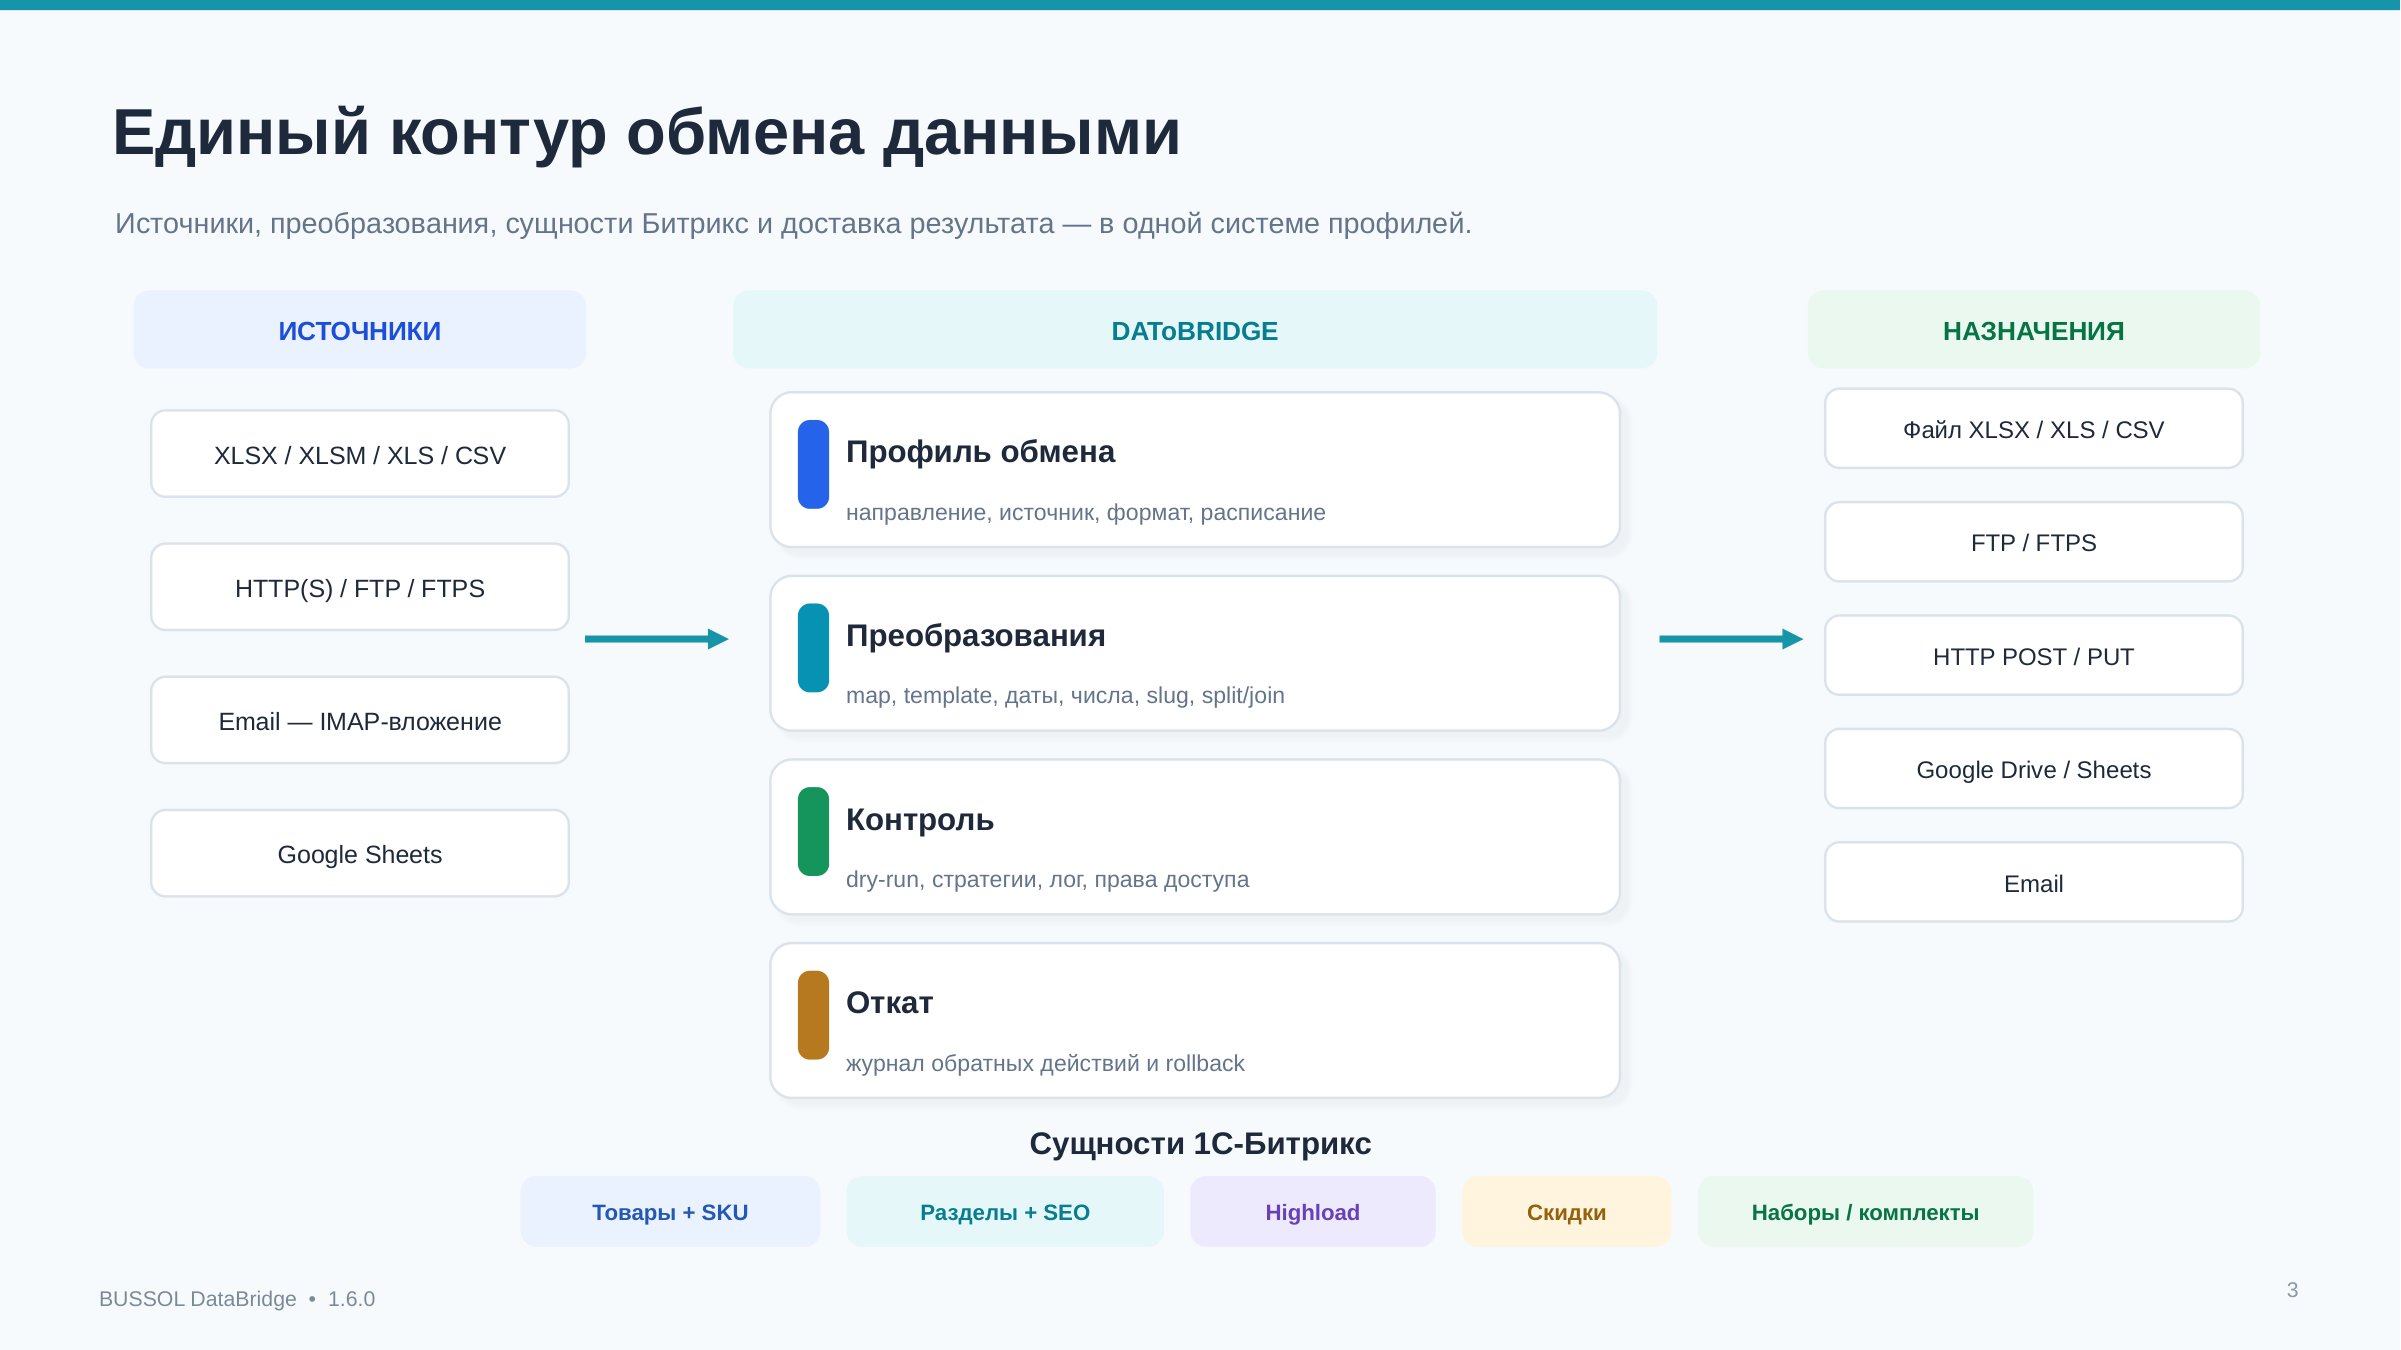Click the DAToBRIDGE column header
2401x1350 pixels.
click(1195, 330)
